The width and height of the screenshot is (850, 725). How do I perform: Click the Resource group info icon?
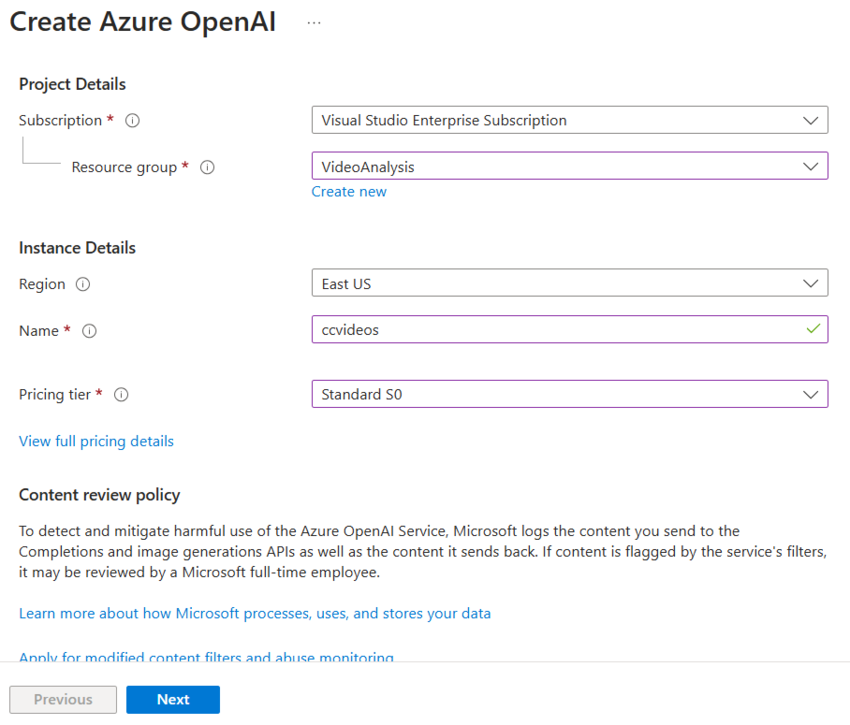207,167
